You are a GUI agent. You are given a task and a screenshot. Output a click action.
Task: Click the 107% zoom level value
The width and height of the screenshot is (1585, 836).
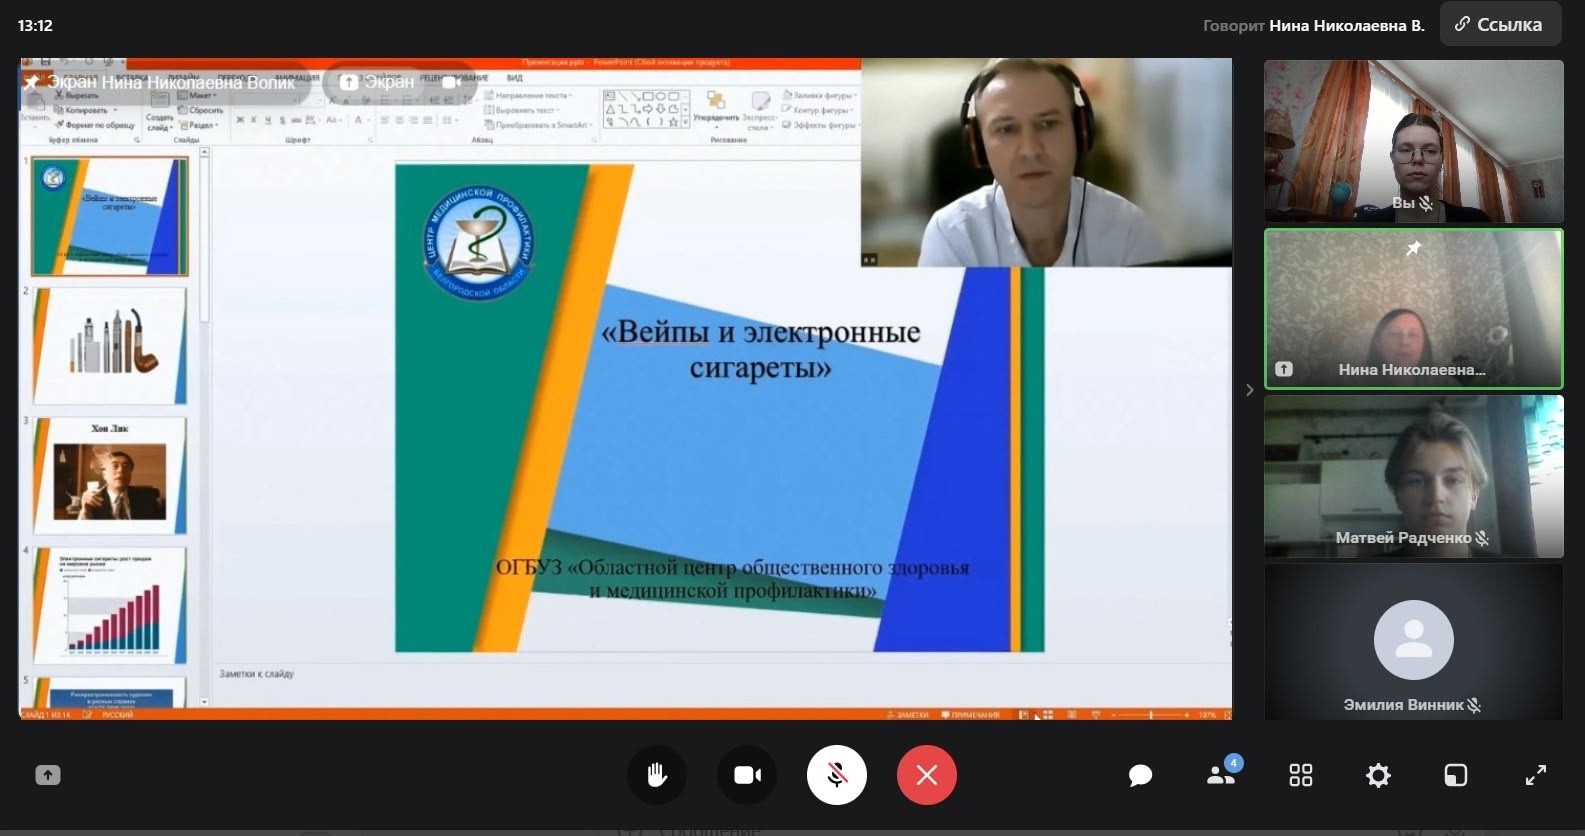click(1207, 714)
